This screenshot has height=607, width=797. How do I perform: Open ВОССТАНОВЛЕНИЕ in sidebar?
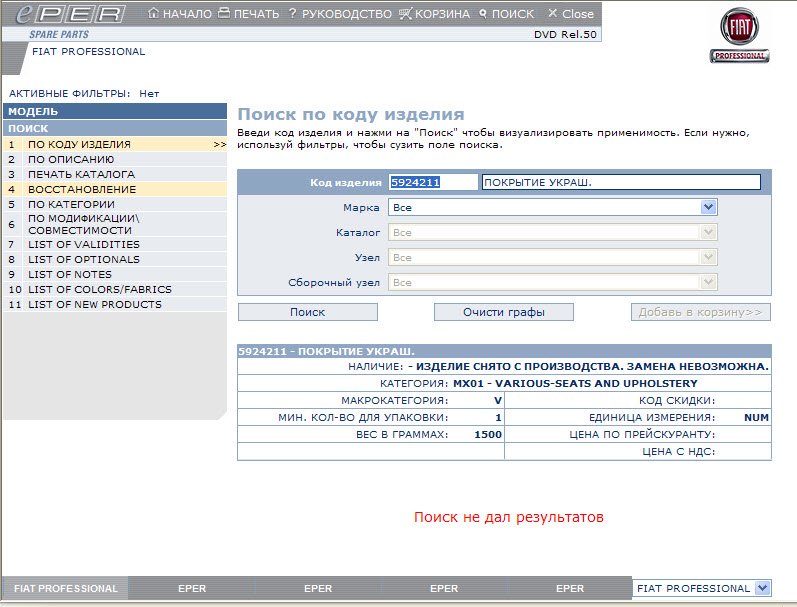(81, 189)
